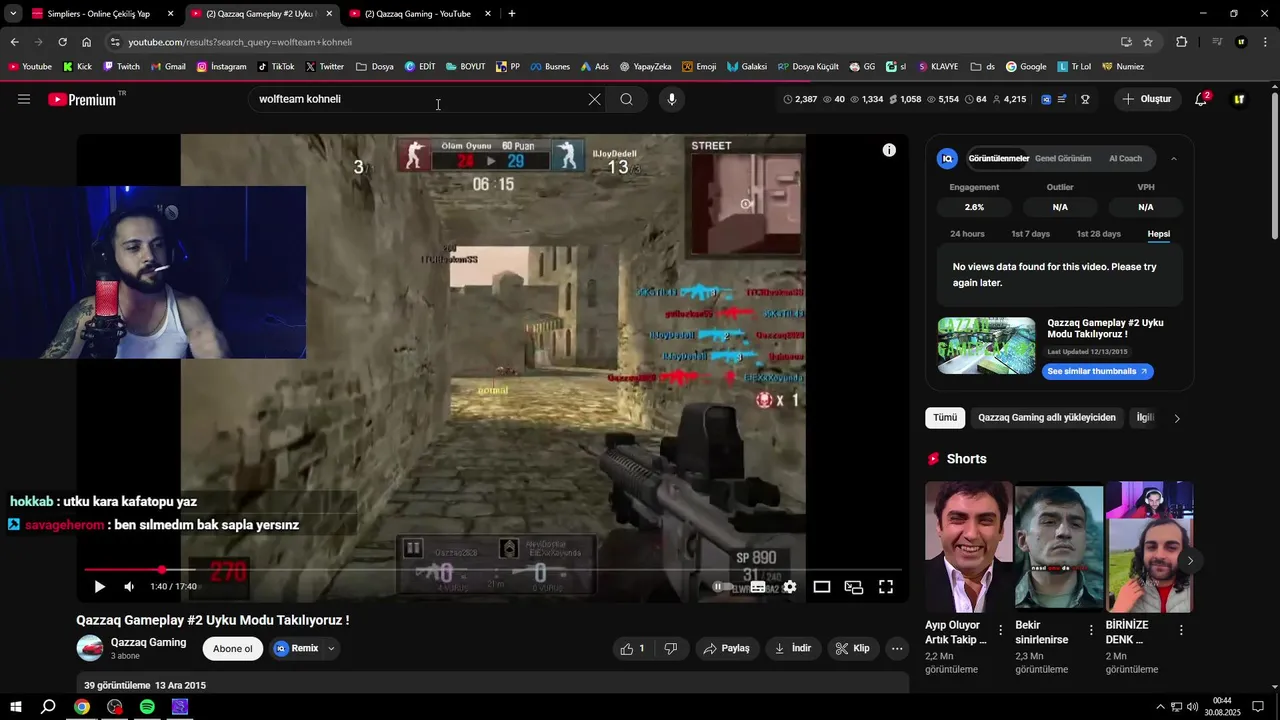
Task: Open the BİRİNİZE DENK short
Action: coord(1149,547)
